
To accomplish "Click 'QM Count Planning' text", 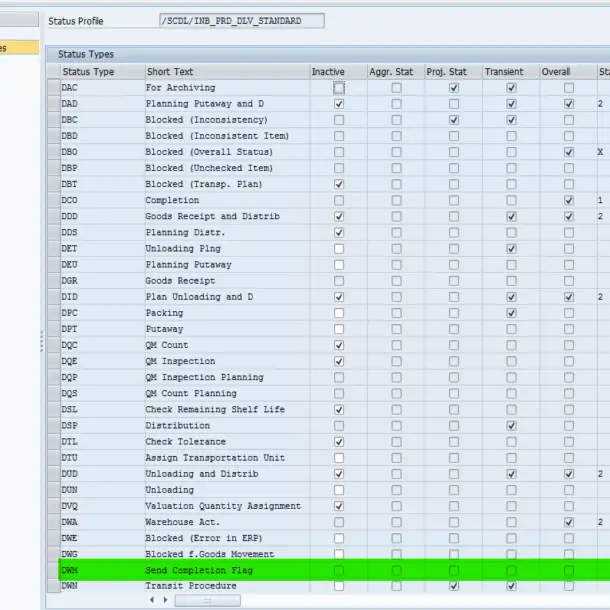I will 191,393.
